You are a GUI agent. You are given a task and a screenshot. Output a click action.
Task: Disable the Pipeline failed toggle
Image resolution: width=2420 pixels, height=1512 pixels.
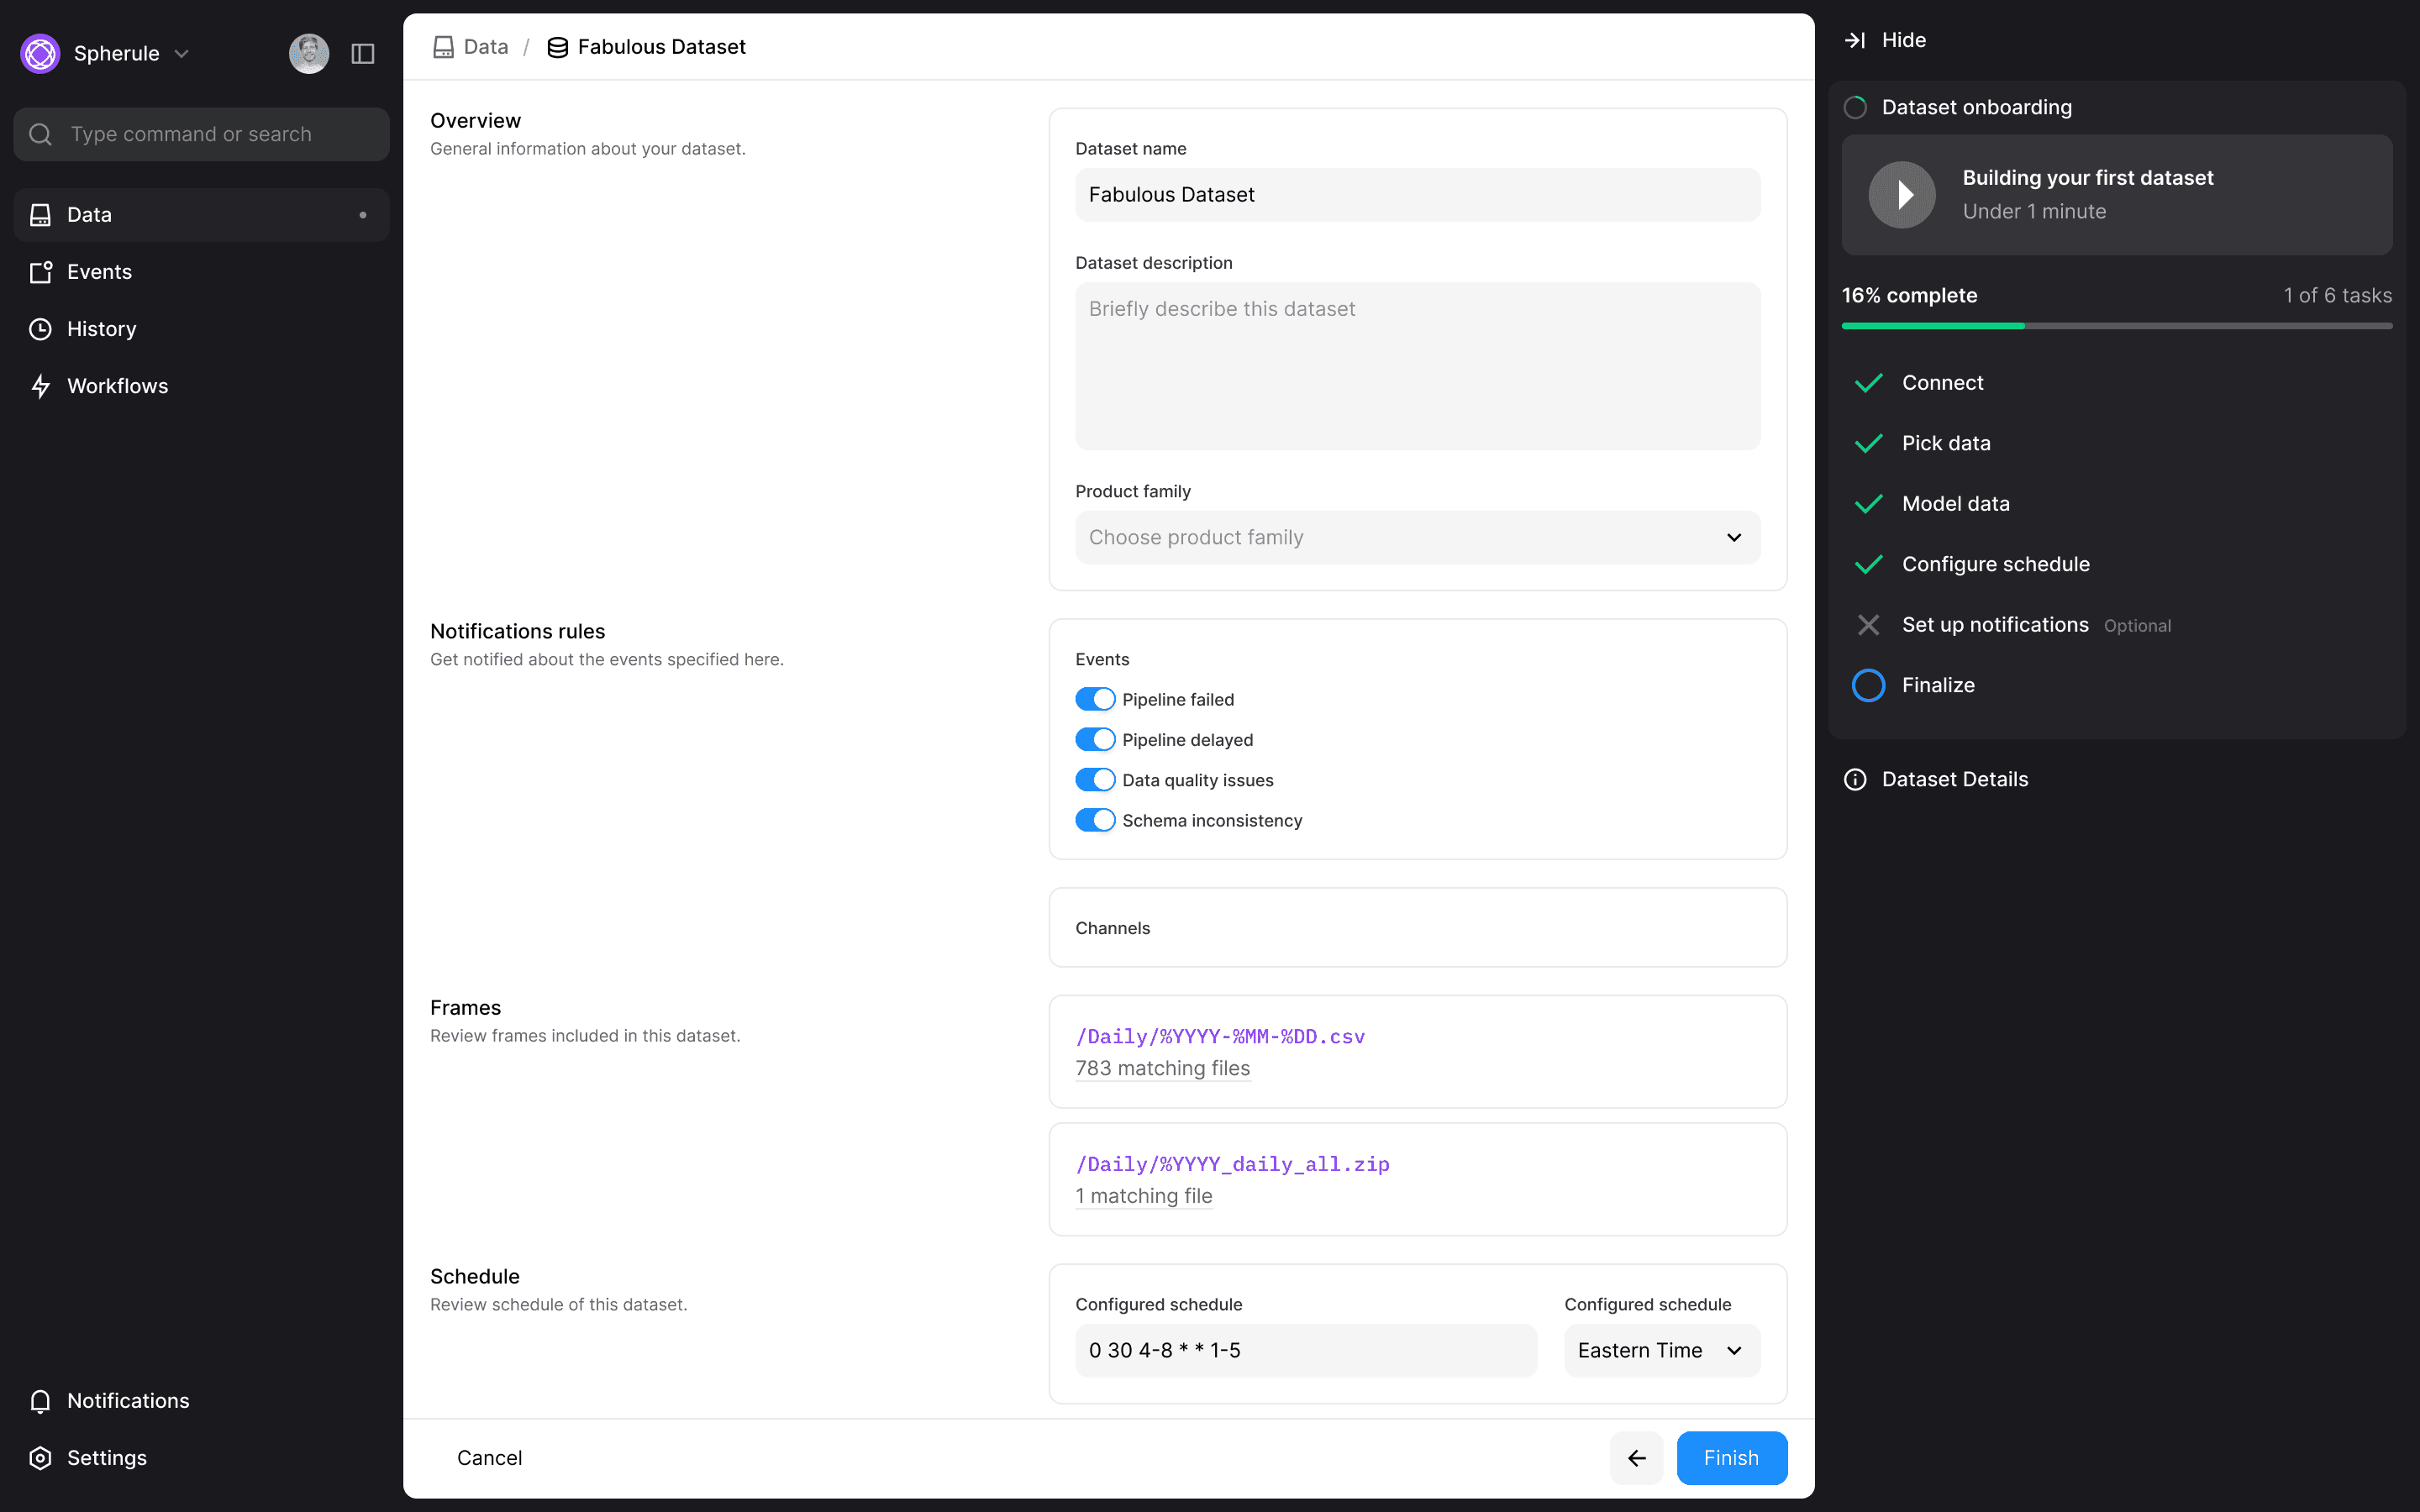pyautogui.click(x=1095, y=699)
